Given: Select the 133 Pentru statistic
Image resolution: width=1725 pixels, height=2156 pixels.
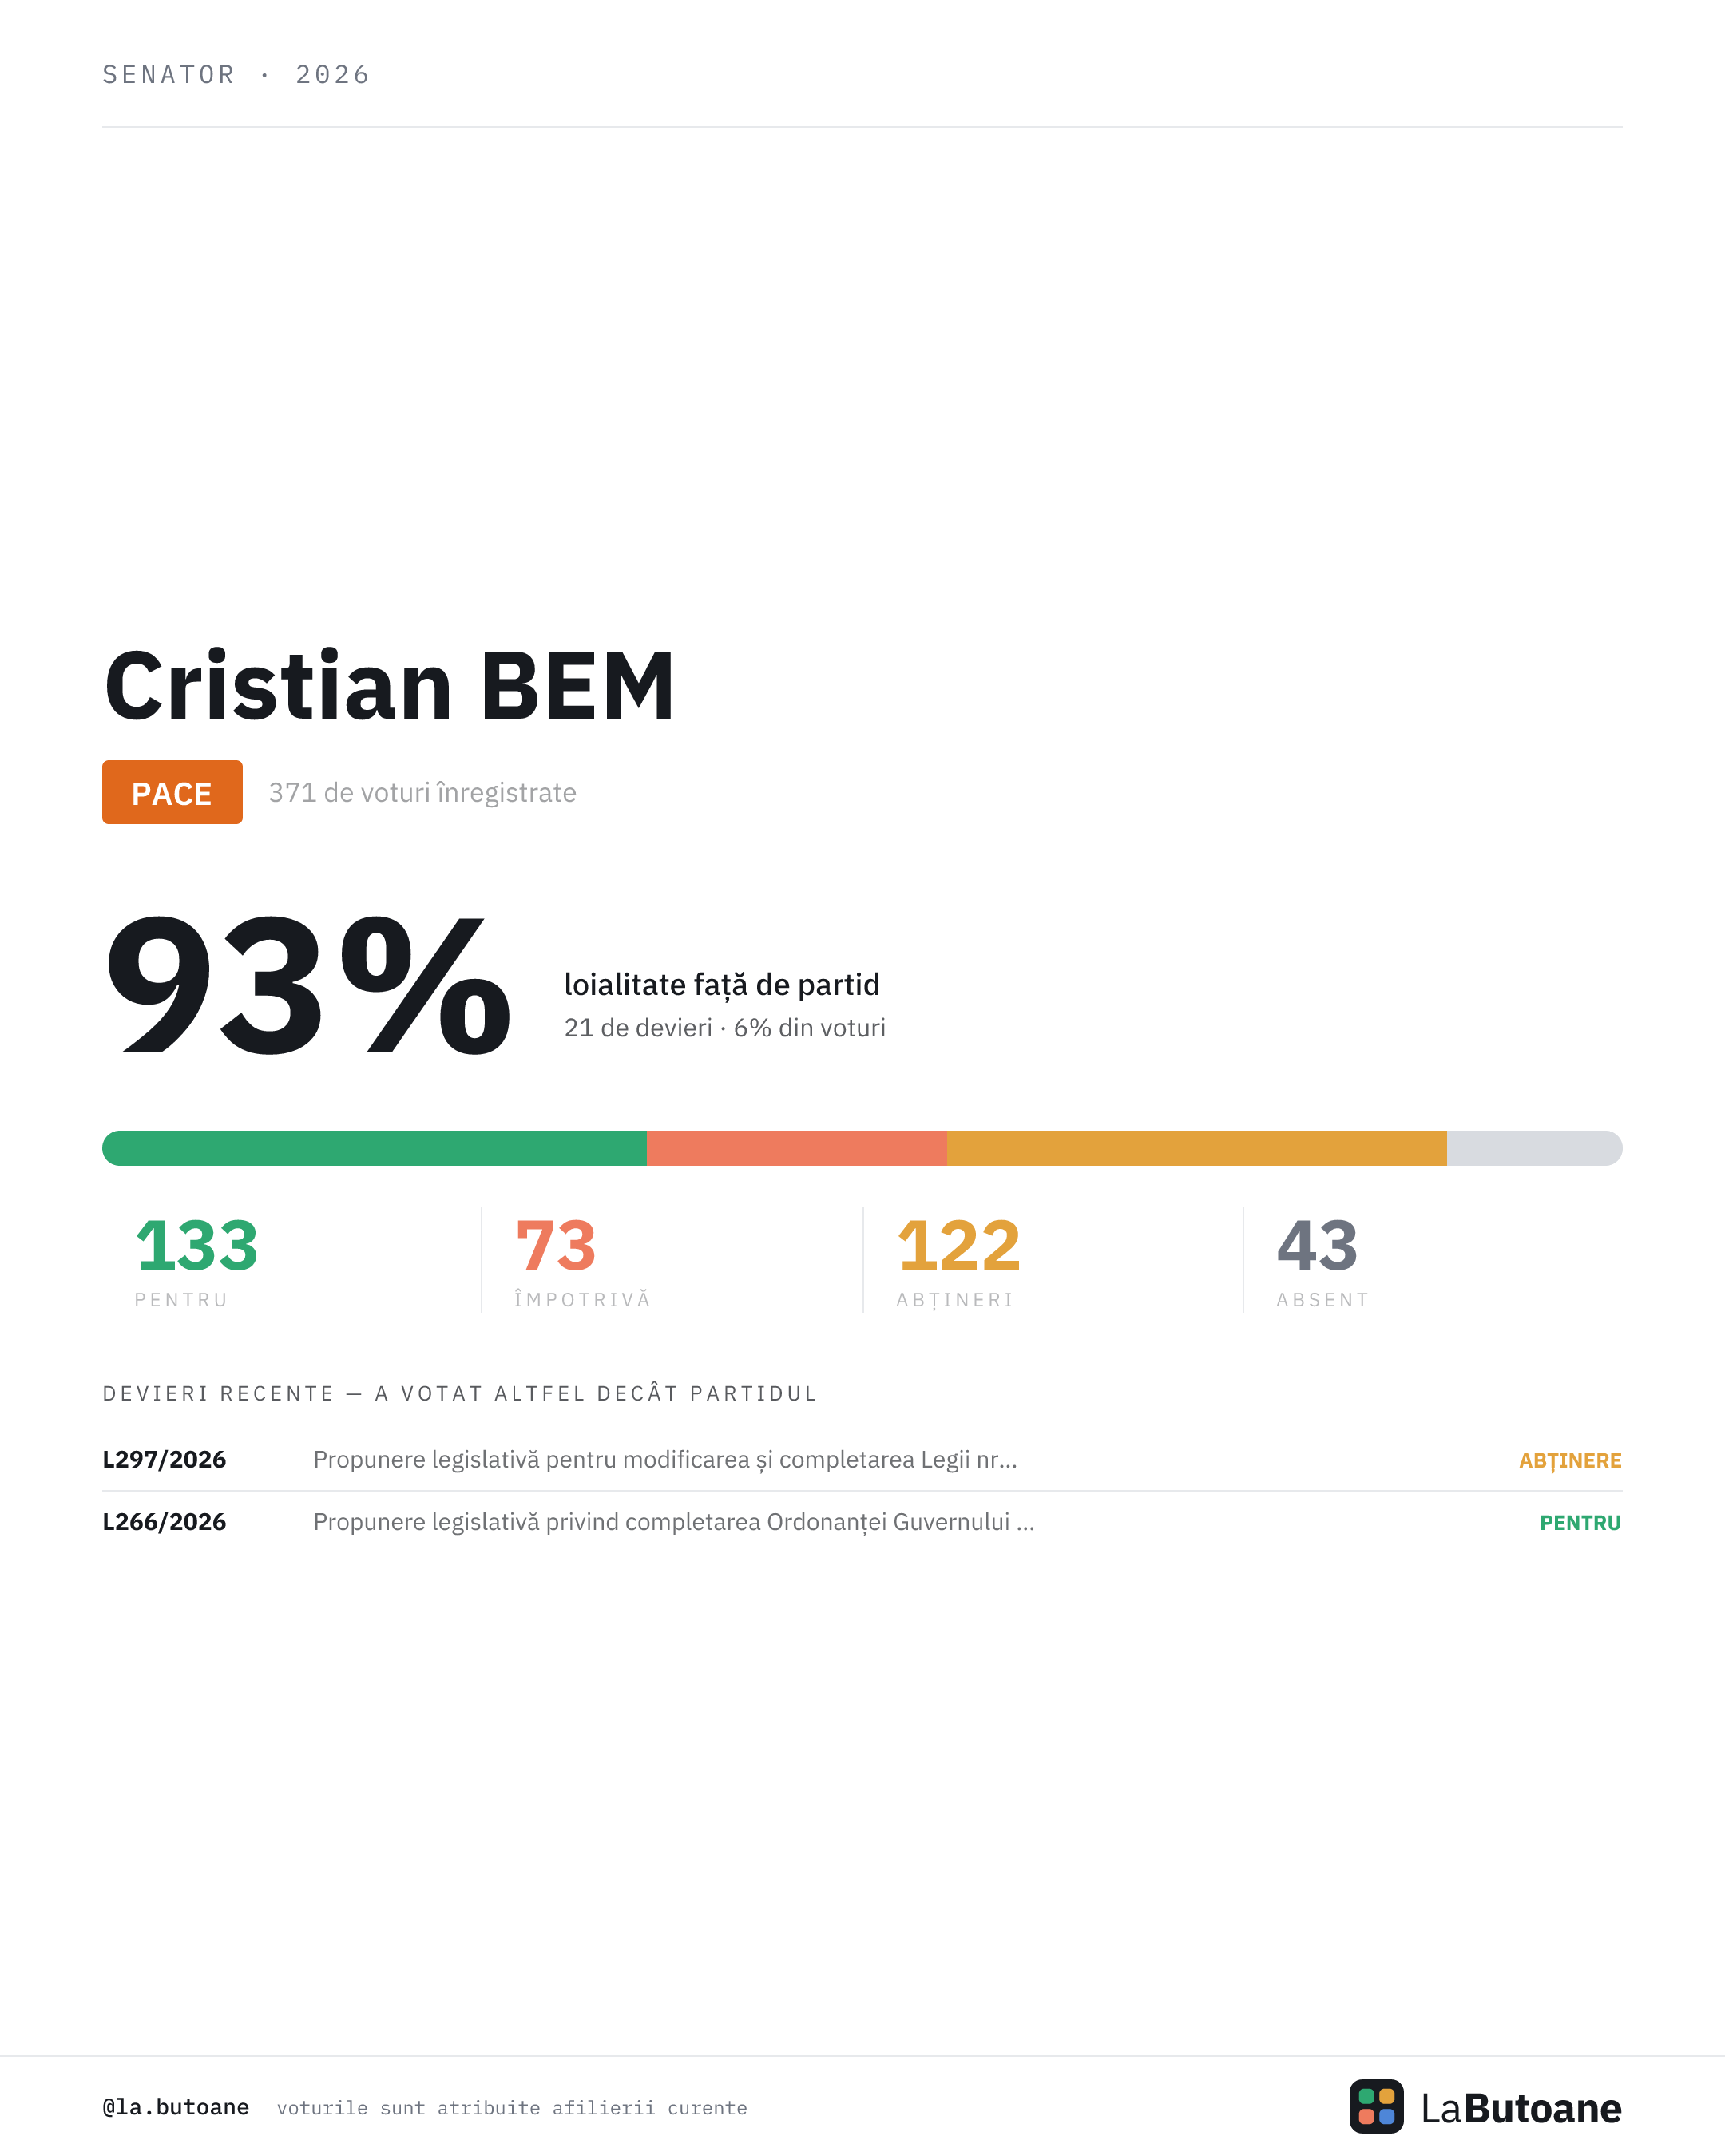Looking at the screenshot, I should point(196,1262).
